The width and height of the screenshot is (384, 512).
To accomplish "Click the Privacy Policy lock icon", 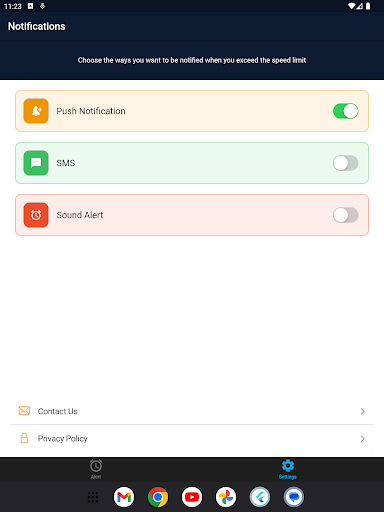I will pos(24,438).
